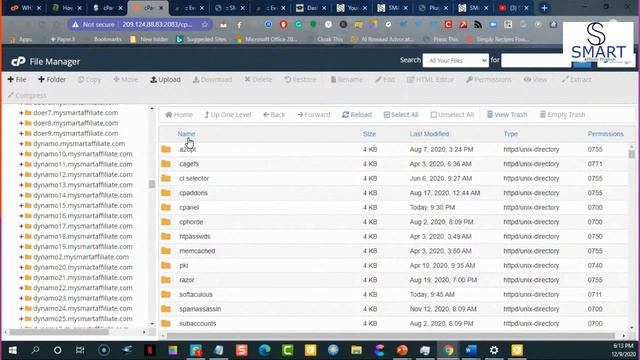Click the Extract toolbar button
This screenshot has height=360, width=640.
pyautogui.click(x=576, y=80)
